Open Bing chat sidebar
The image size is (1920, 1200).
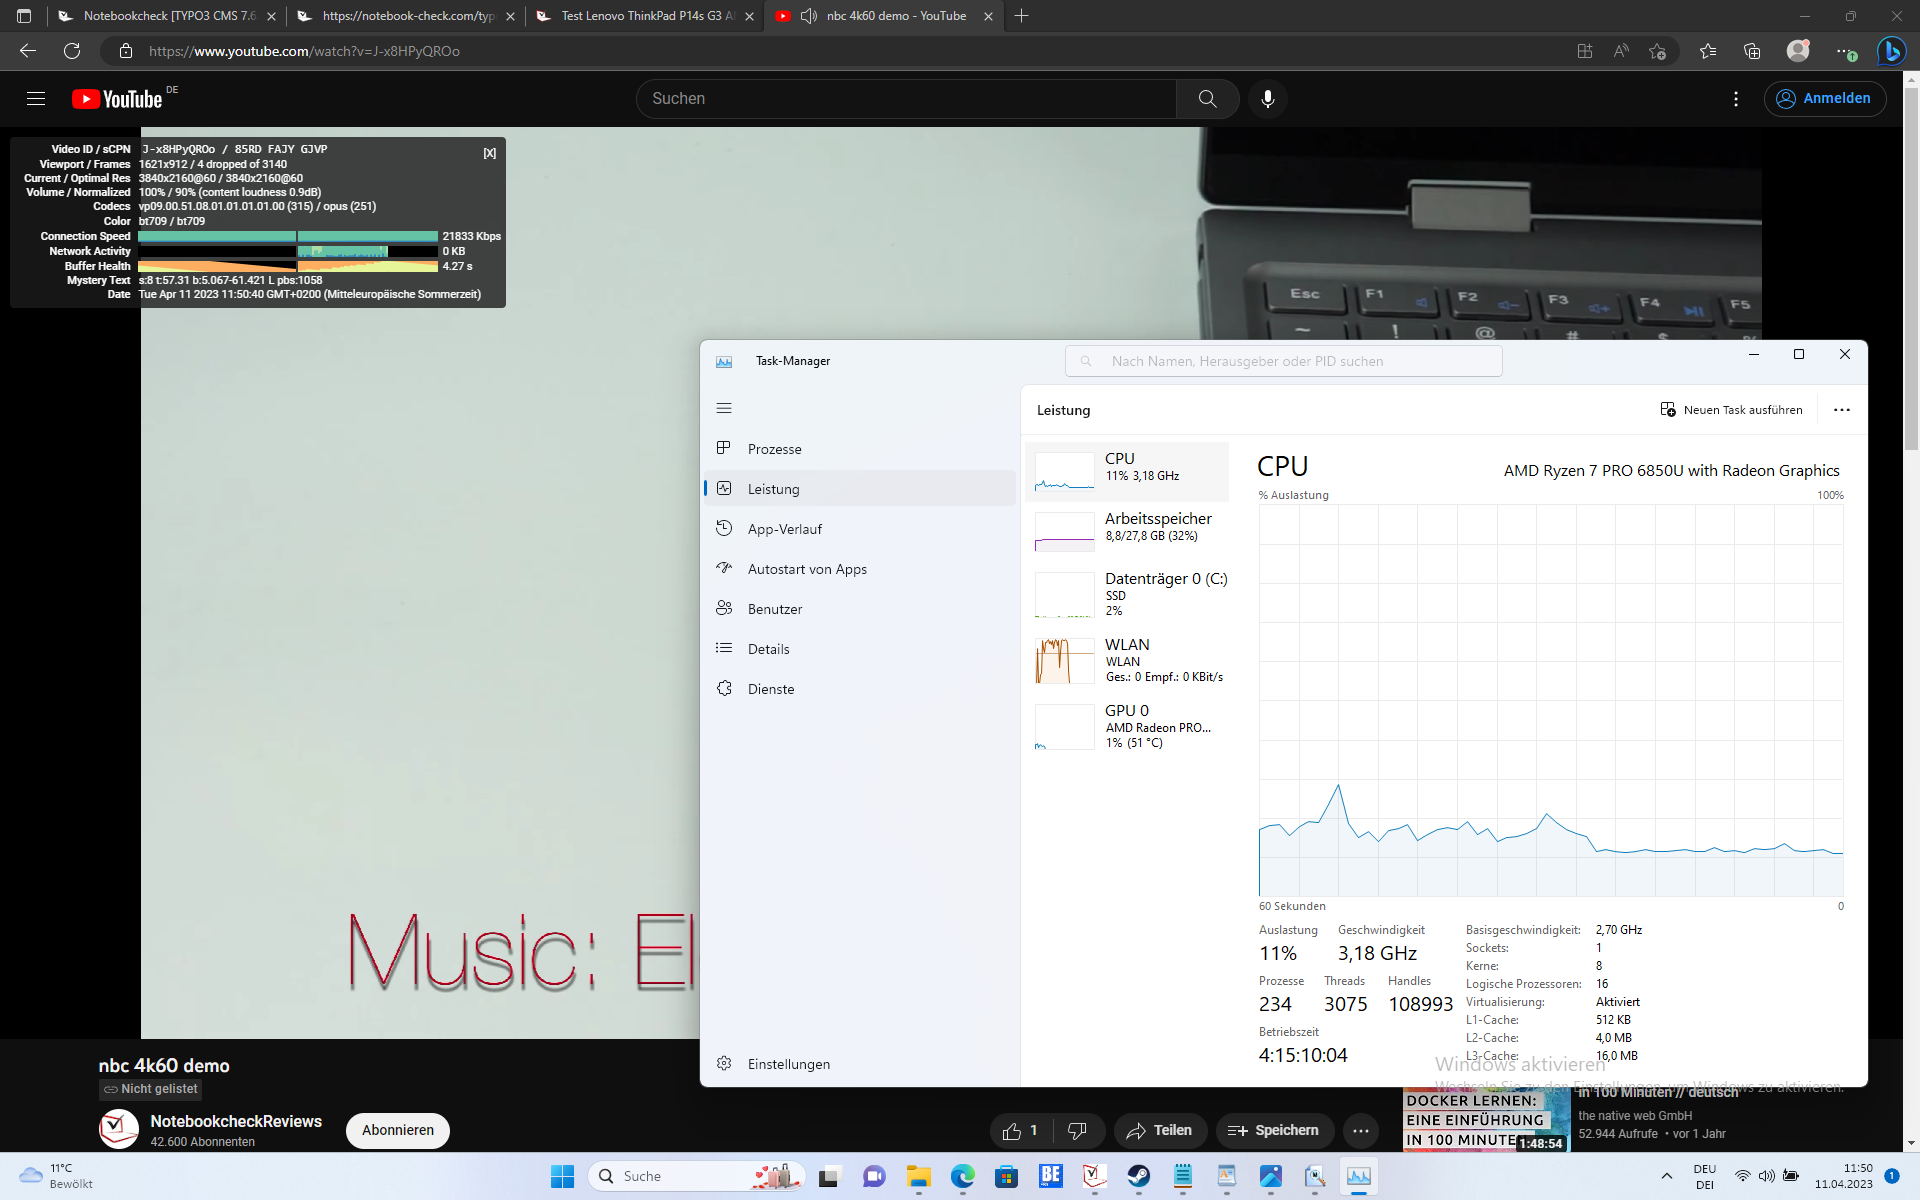tap(1891, 51)
